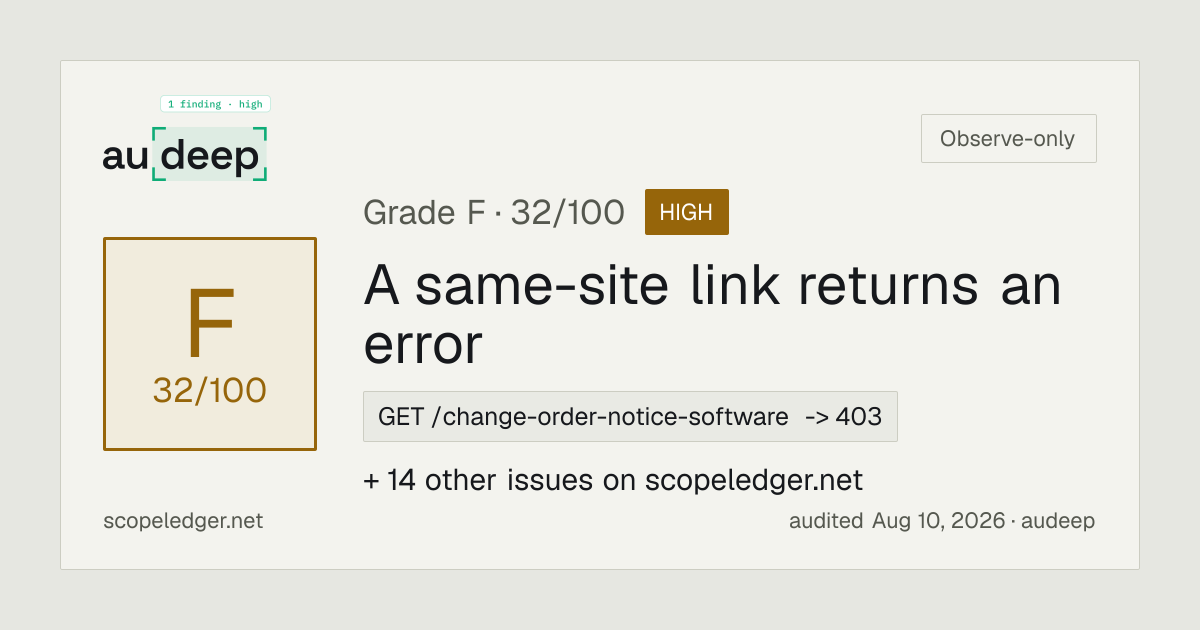Click the word "error" in the headline
The height and width of the screenshot is (630, 1200).
[x=423, y=345]
